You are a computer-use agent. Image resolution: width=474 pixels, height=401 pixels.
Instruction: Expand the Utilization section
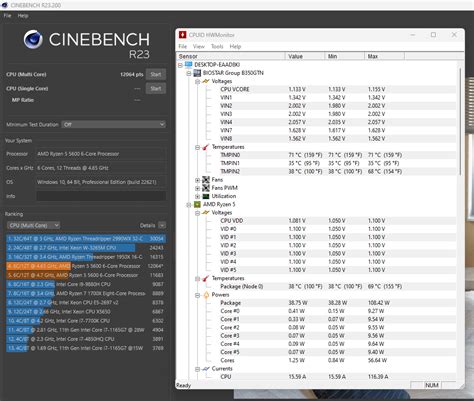point(197,196)
